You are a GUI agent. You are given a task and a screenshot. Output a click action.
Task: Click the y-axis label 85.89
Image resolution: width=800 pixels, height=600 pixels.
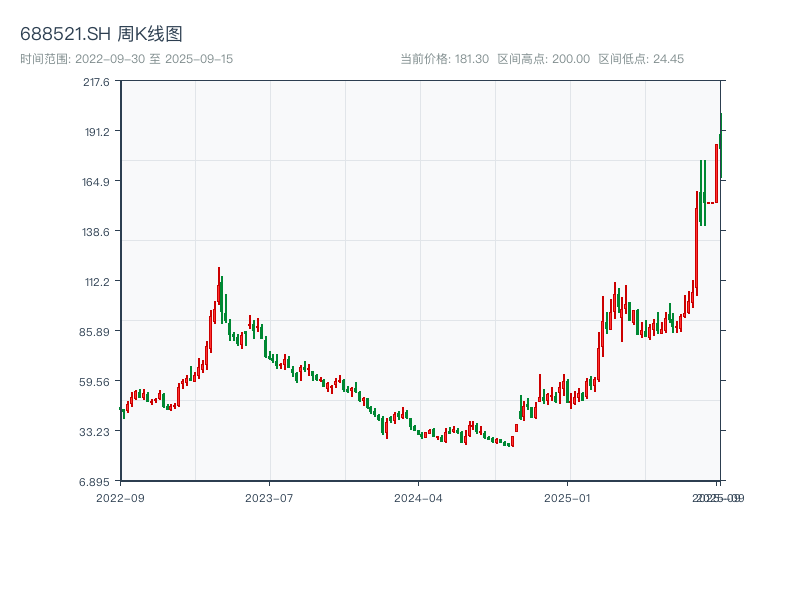point(94,332)
